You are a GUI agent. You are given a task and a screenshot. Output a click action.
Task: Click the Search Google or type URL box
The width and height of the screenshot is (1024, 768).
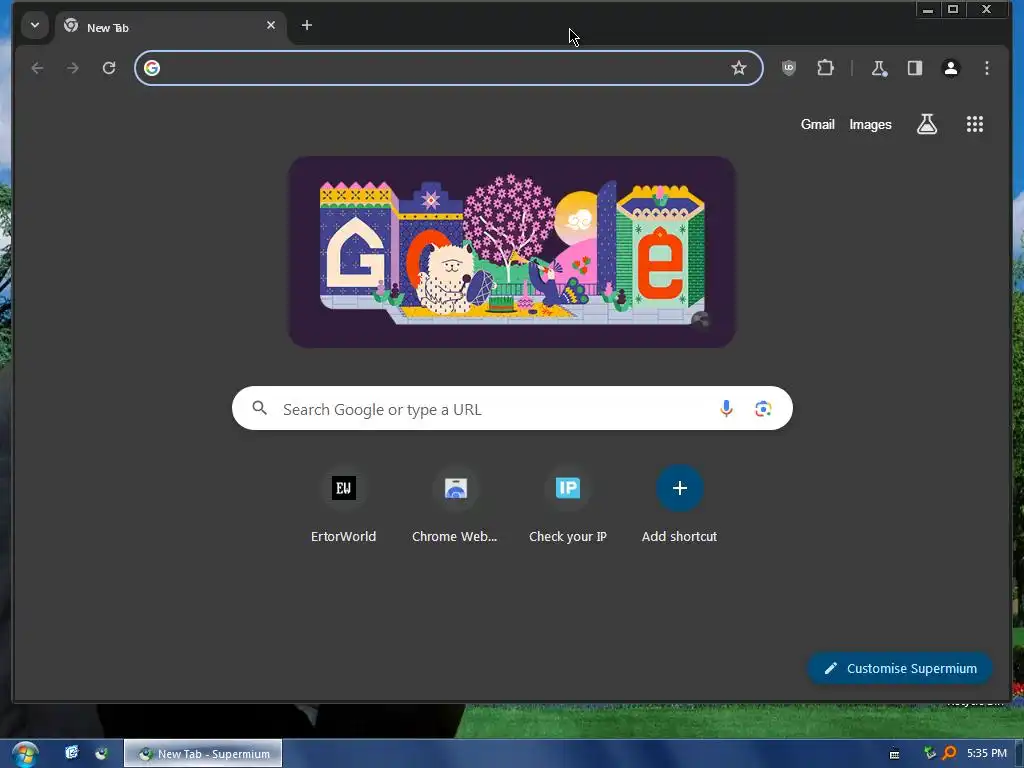coord(512,408)
